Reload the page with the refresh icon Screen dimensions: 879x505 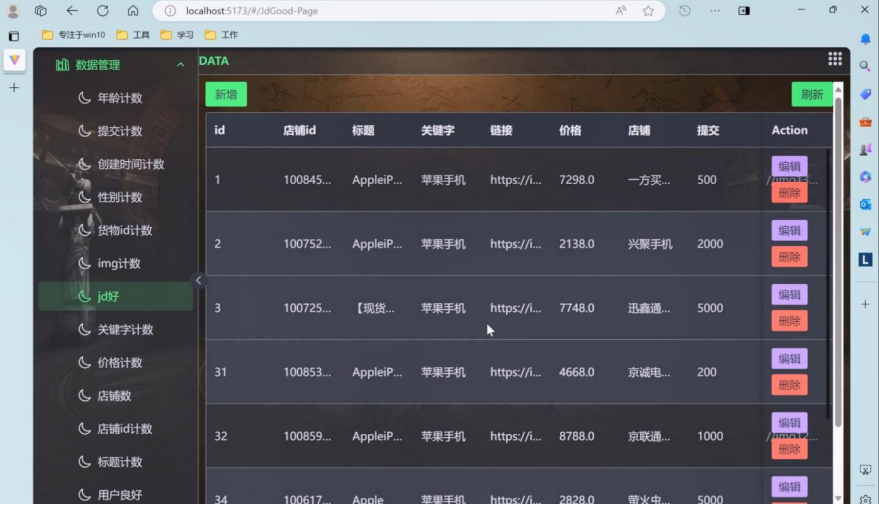103,11
